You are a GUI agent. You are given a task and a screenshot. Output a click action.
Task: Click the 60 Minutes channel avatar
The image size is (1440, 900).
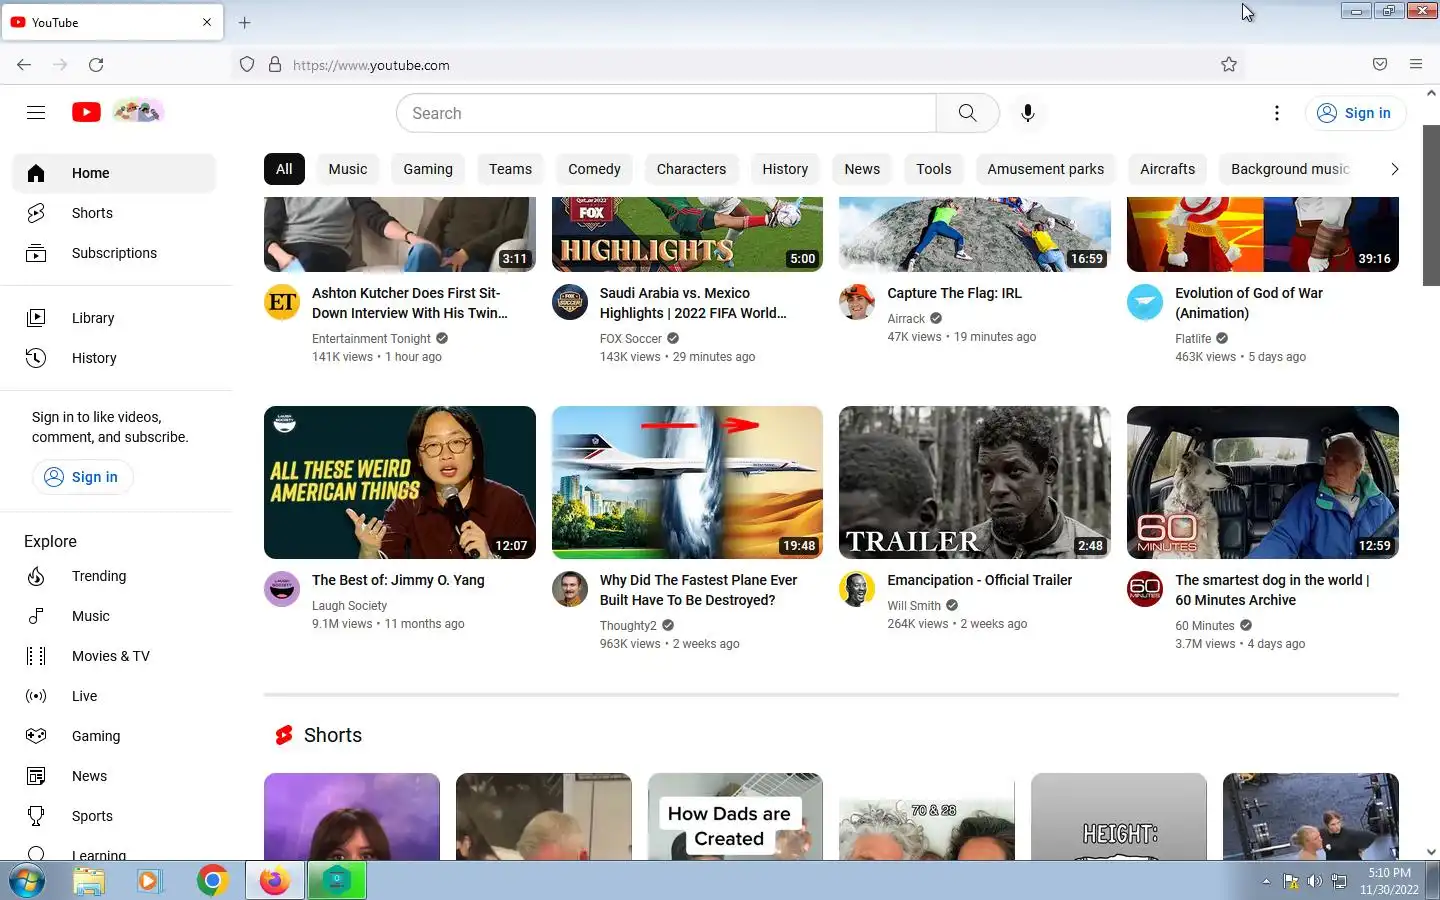pyautogui.click(x=1145, y=589)
